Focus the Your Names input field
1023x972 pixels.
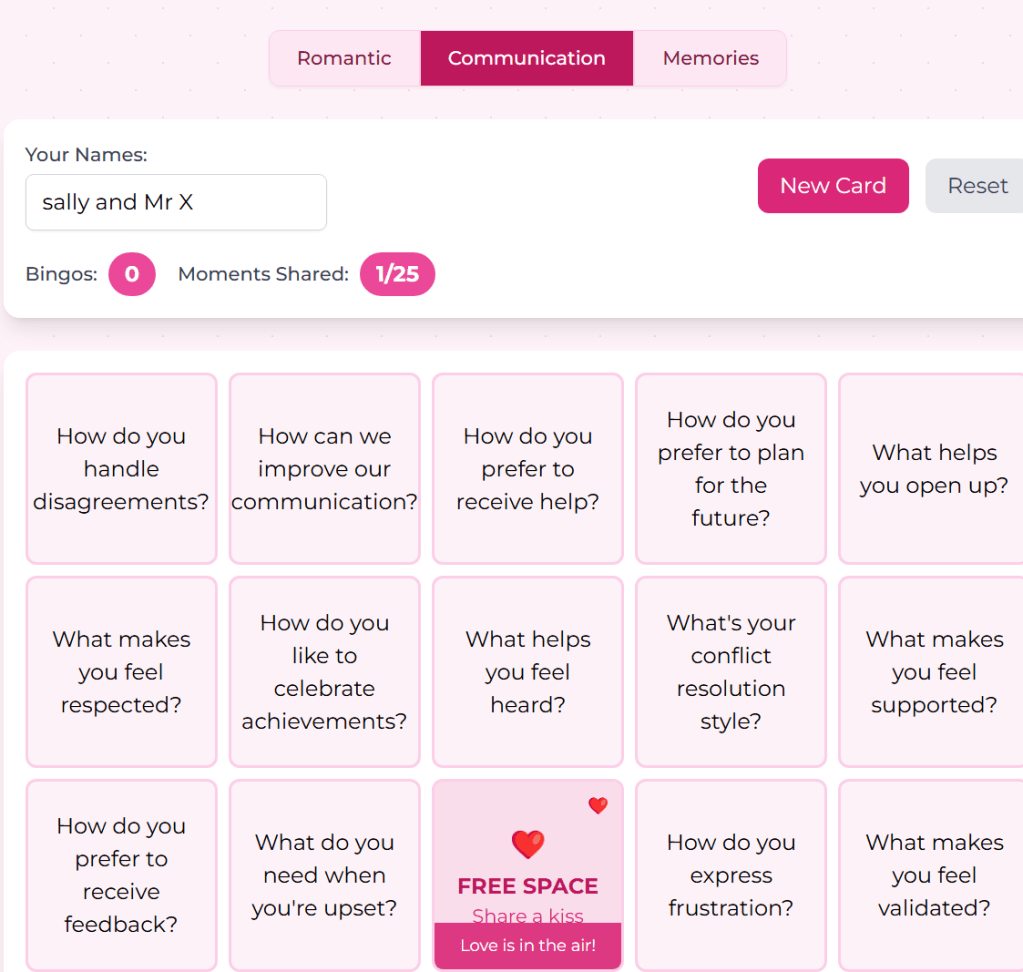pyautogui.click(x=176, y=202)
